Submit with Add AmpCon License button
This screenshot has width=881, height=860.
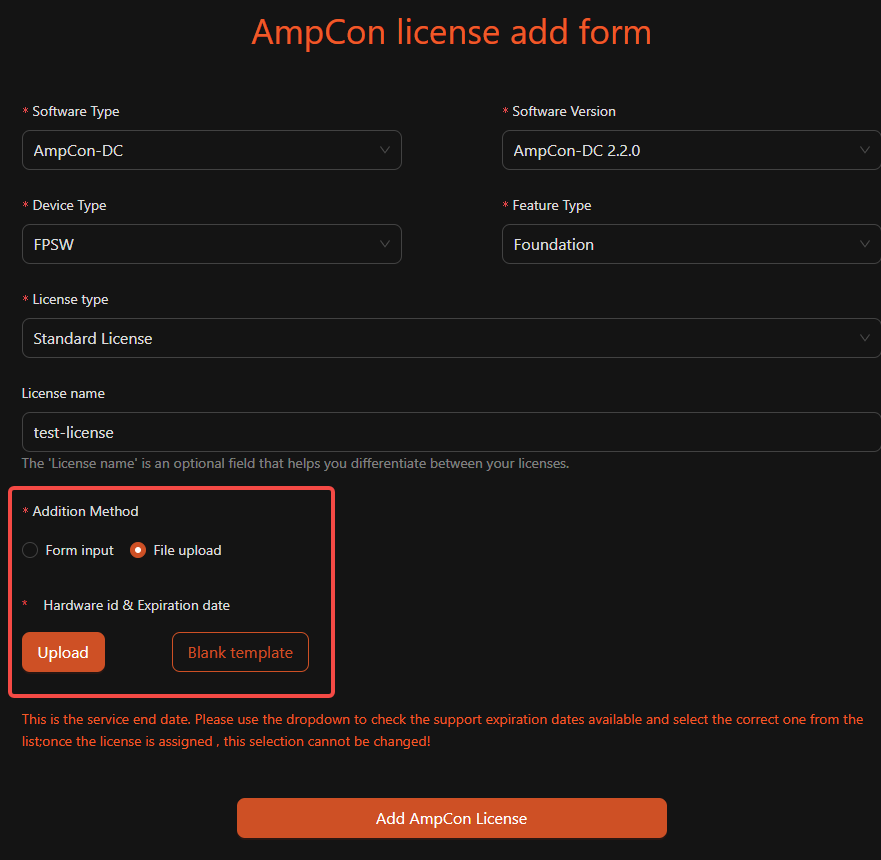[x=451, y=818]
